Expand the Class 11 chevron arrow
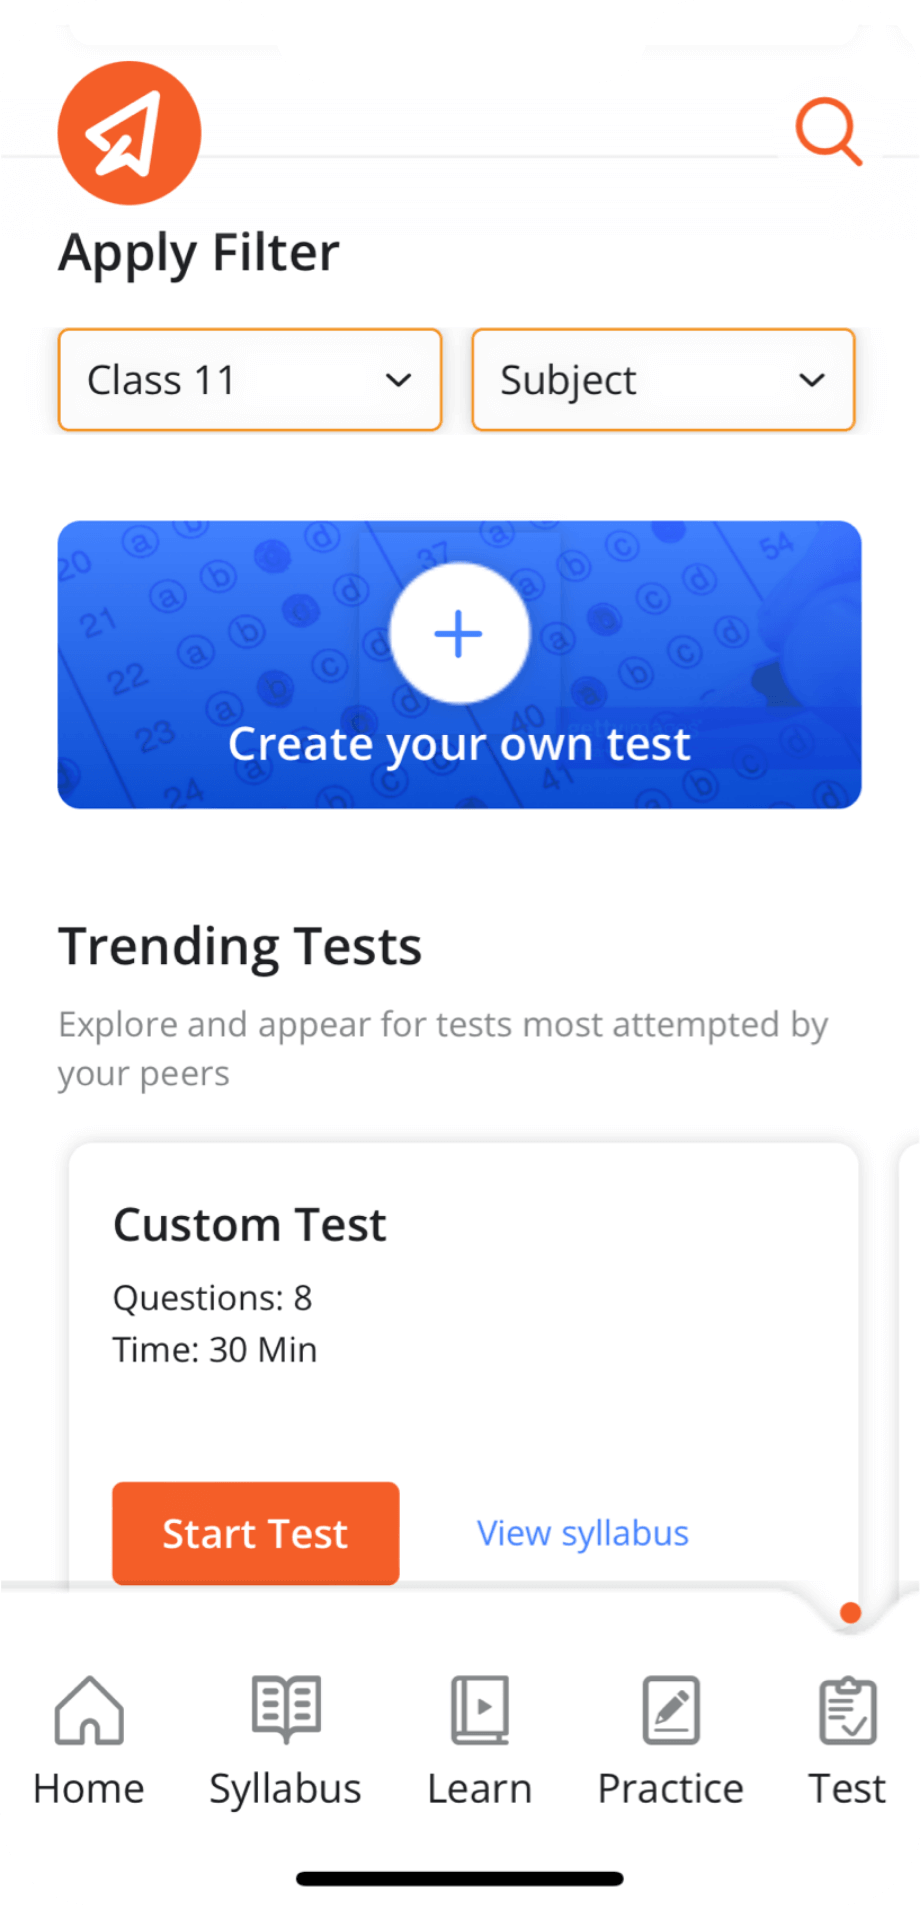 coord(399,380)
